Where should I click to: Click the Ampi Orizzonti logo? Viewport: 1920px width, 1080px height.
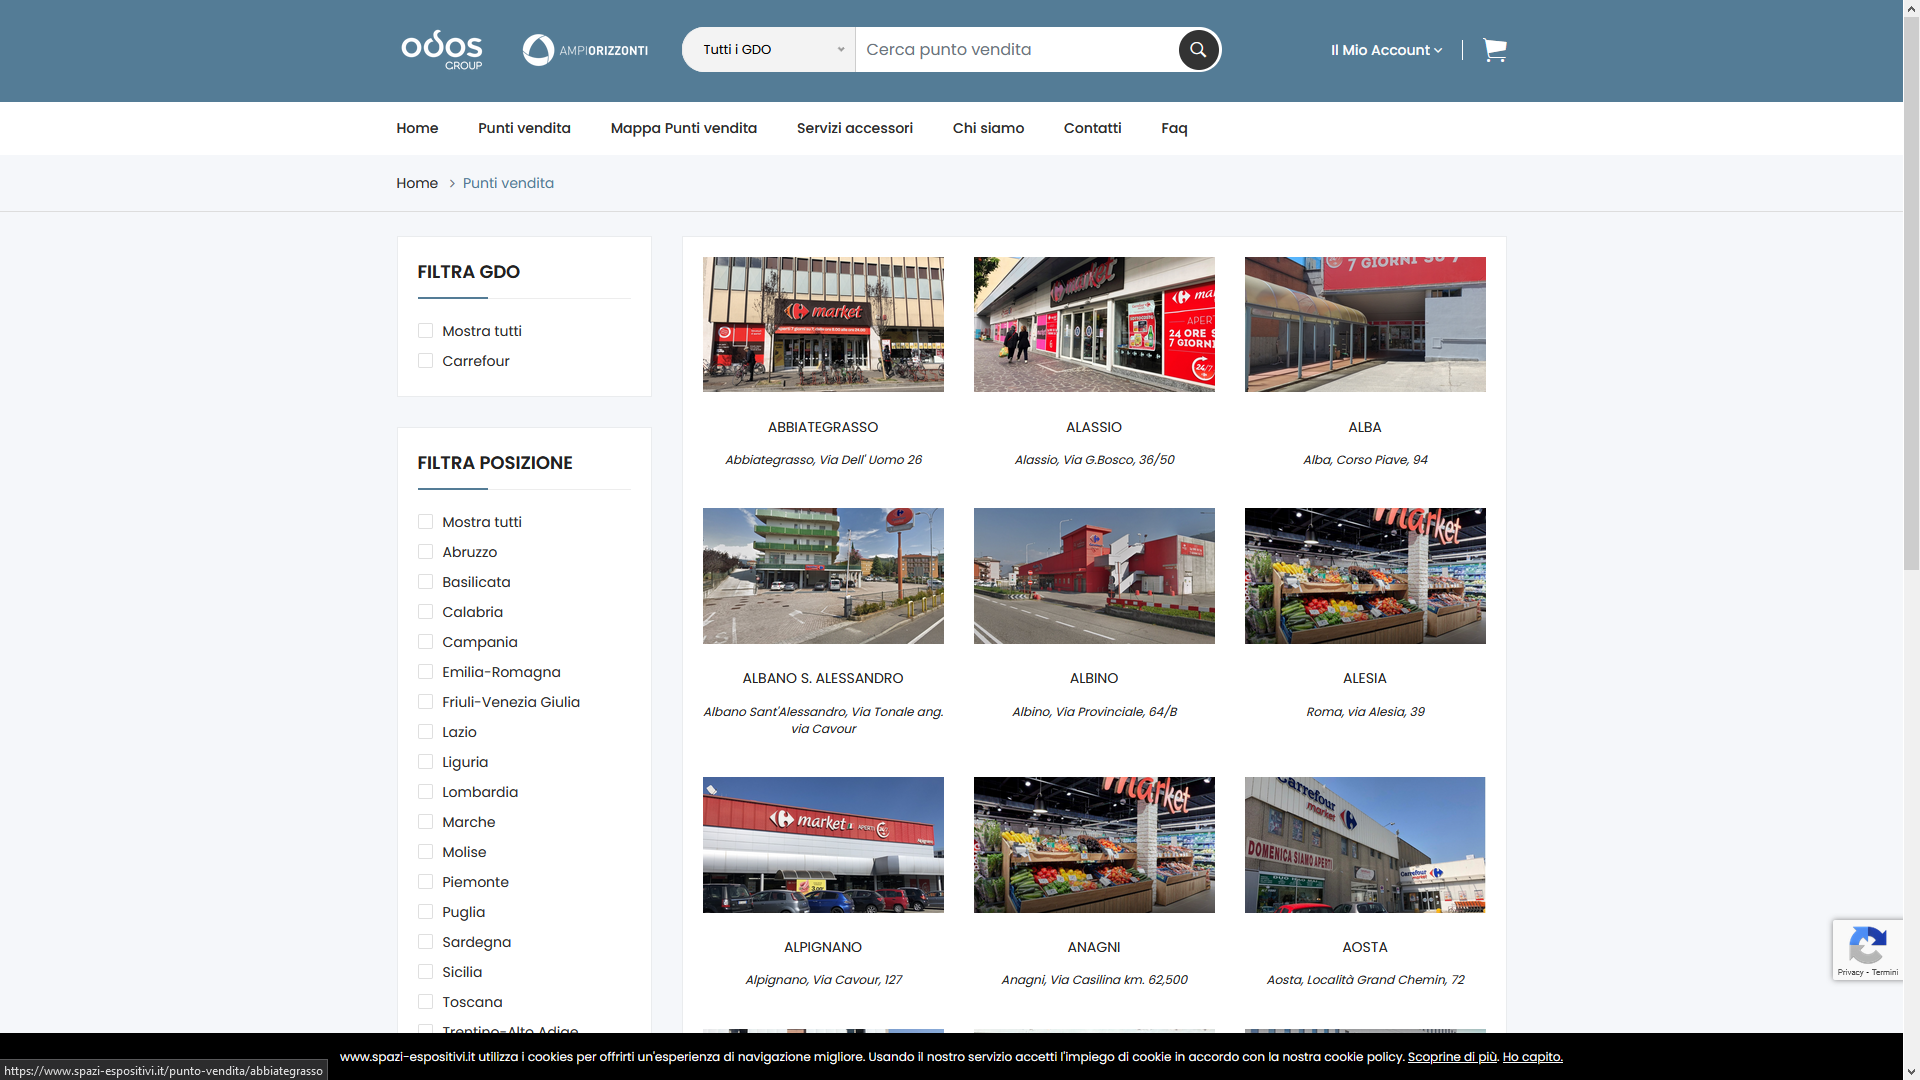click(x=585, y=50)
